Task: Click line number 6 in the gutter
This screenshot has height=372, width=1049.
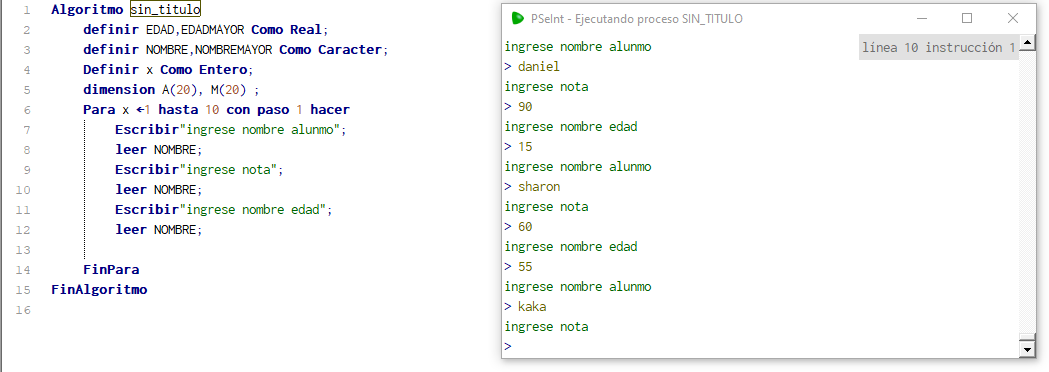Action: [x=26, y=110]
